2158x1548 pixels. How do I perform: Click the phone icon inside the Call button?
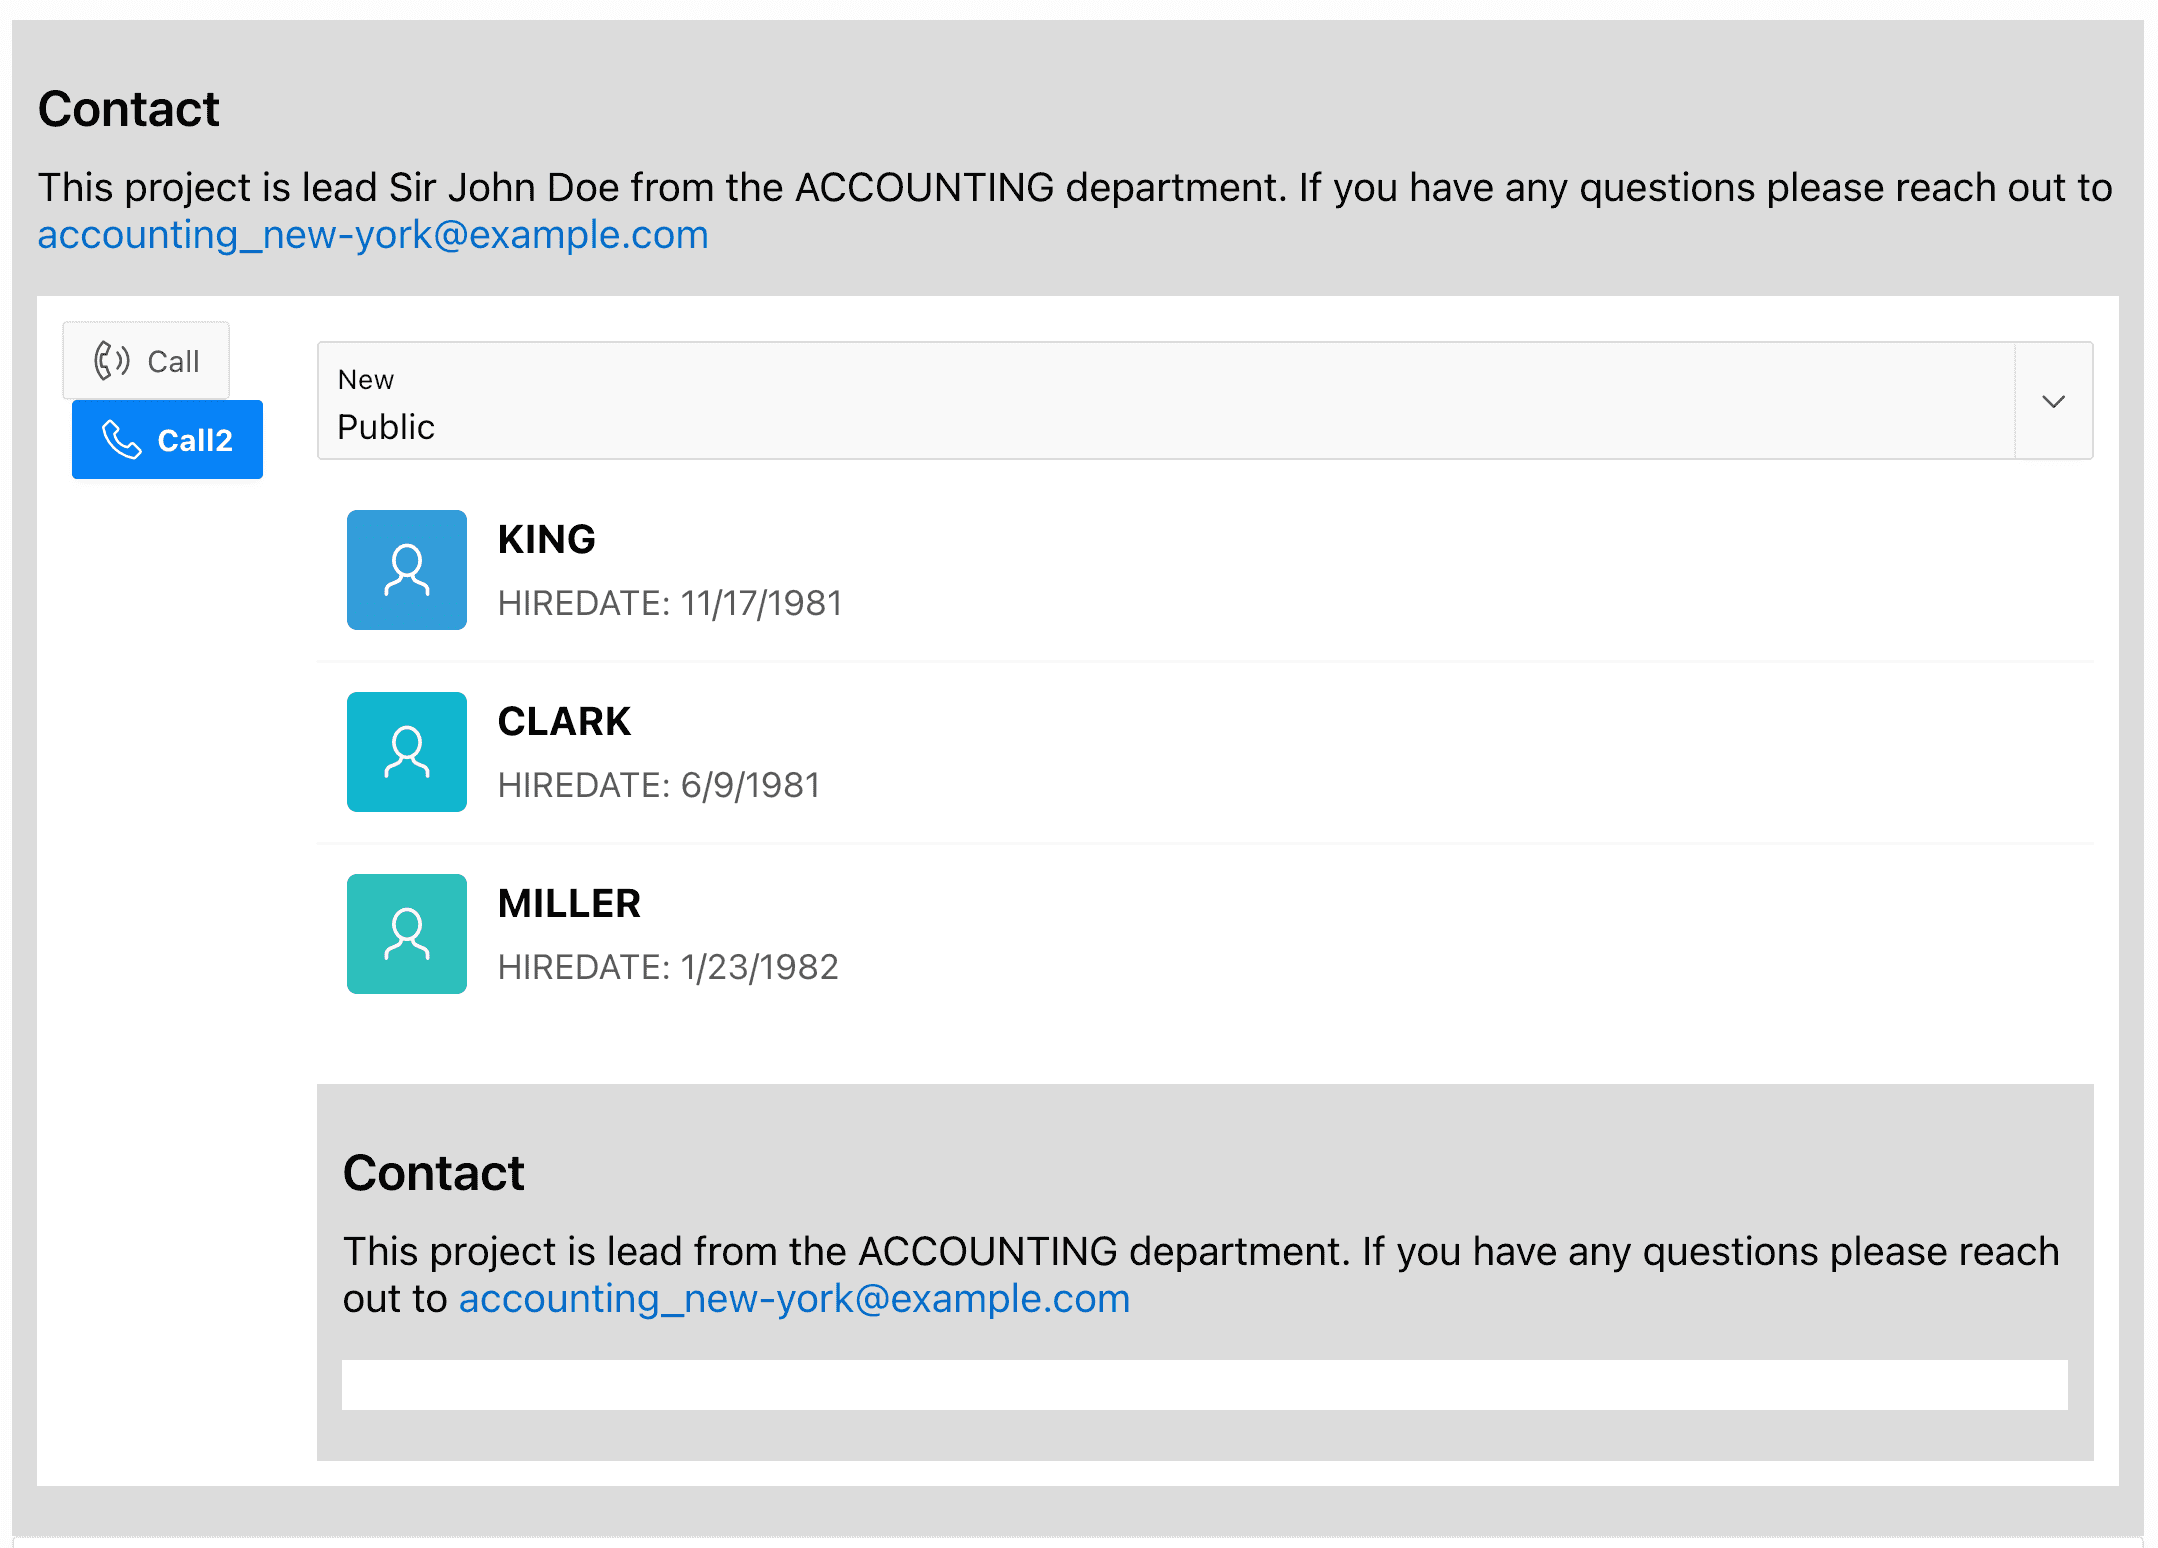pos(112,360)
